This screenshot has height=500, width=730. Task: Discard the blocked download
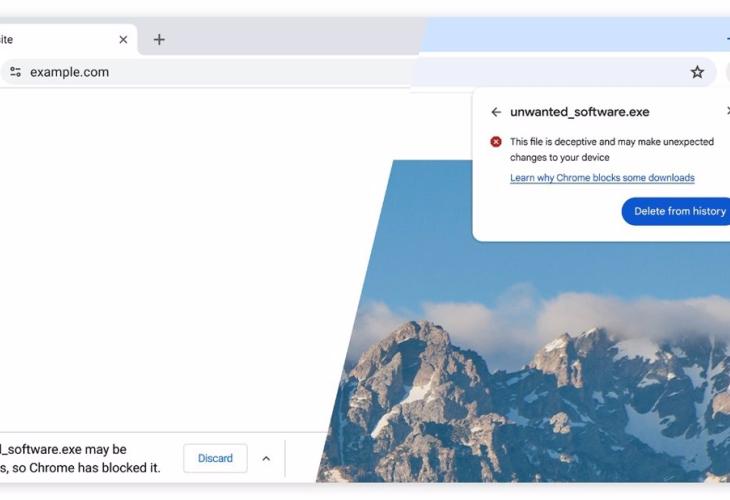pos(215,459)
